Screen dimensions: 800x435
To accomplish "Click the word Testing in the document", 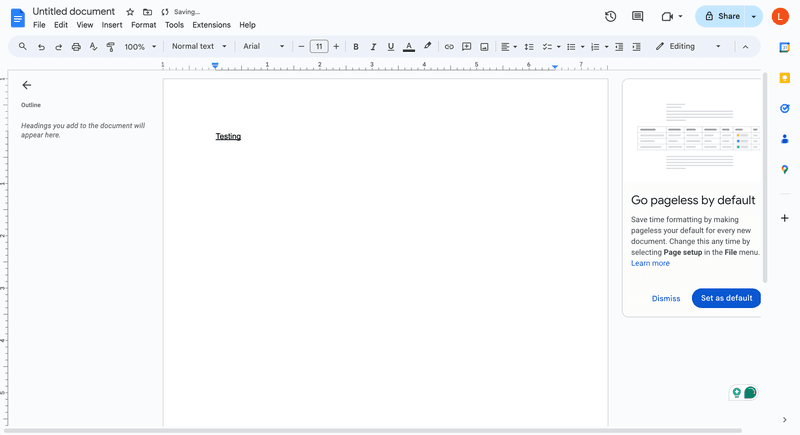I will pyautogui.click(x=228, y=136).
